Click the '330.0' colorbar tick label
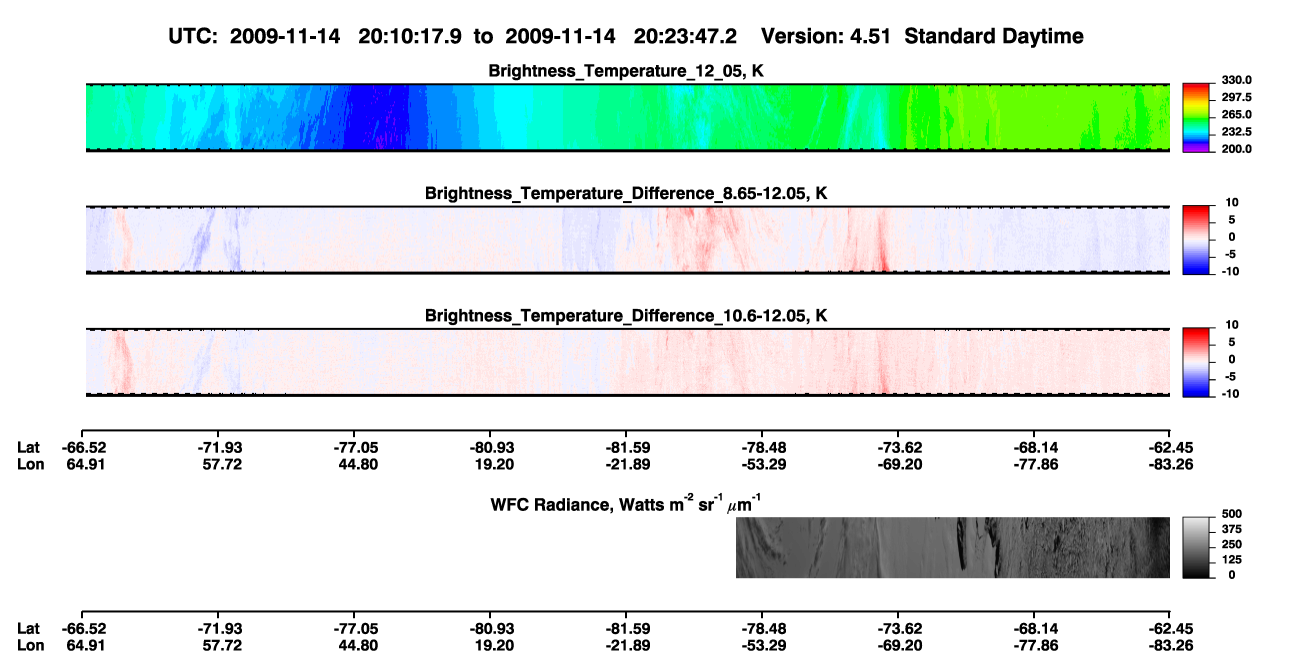Screen dimensions: 1300x667 click(x=1238, y=81)
